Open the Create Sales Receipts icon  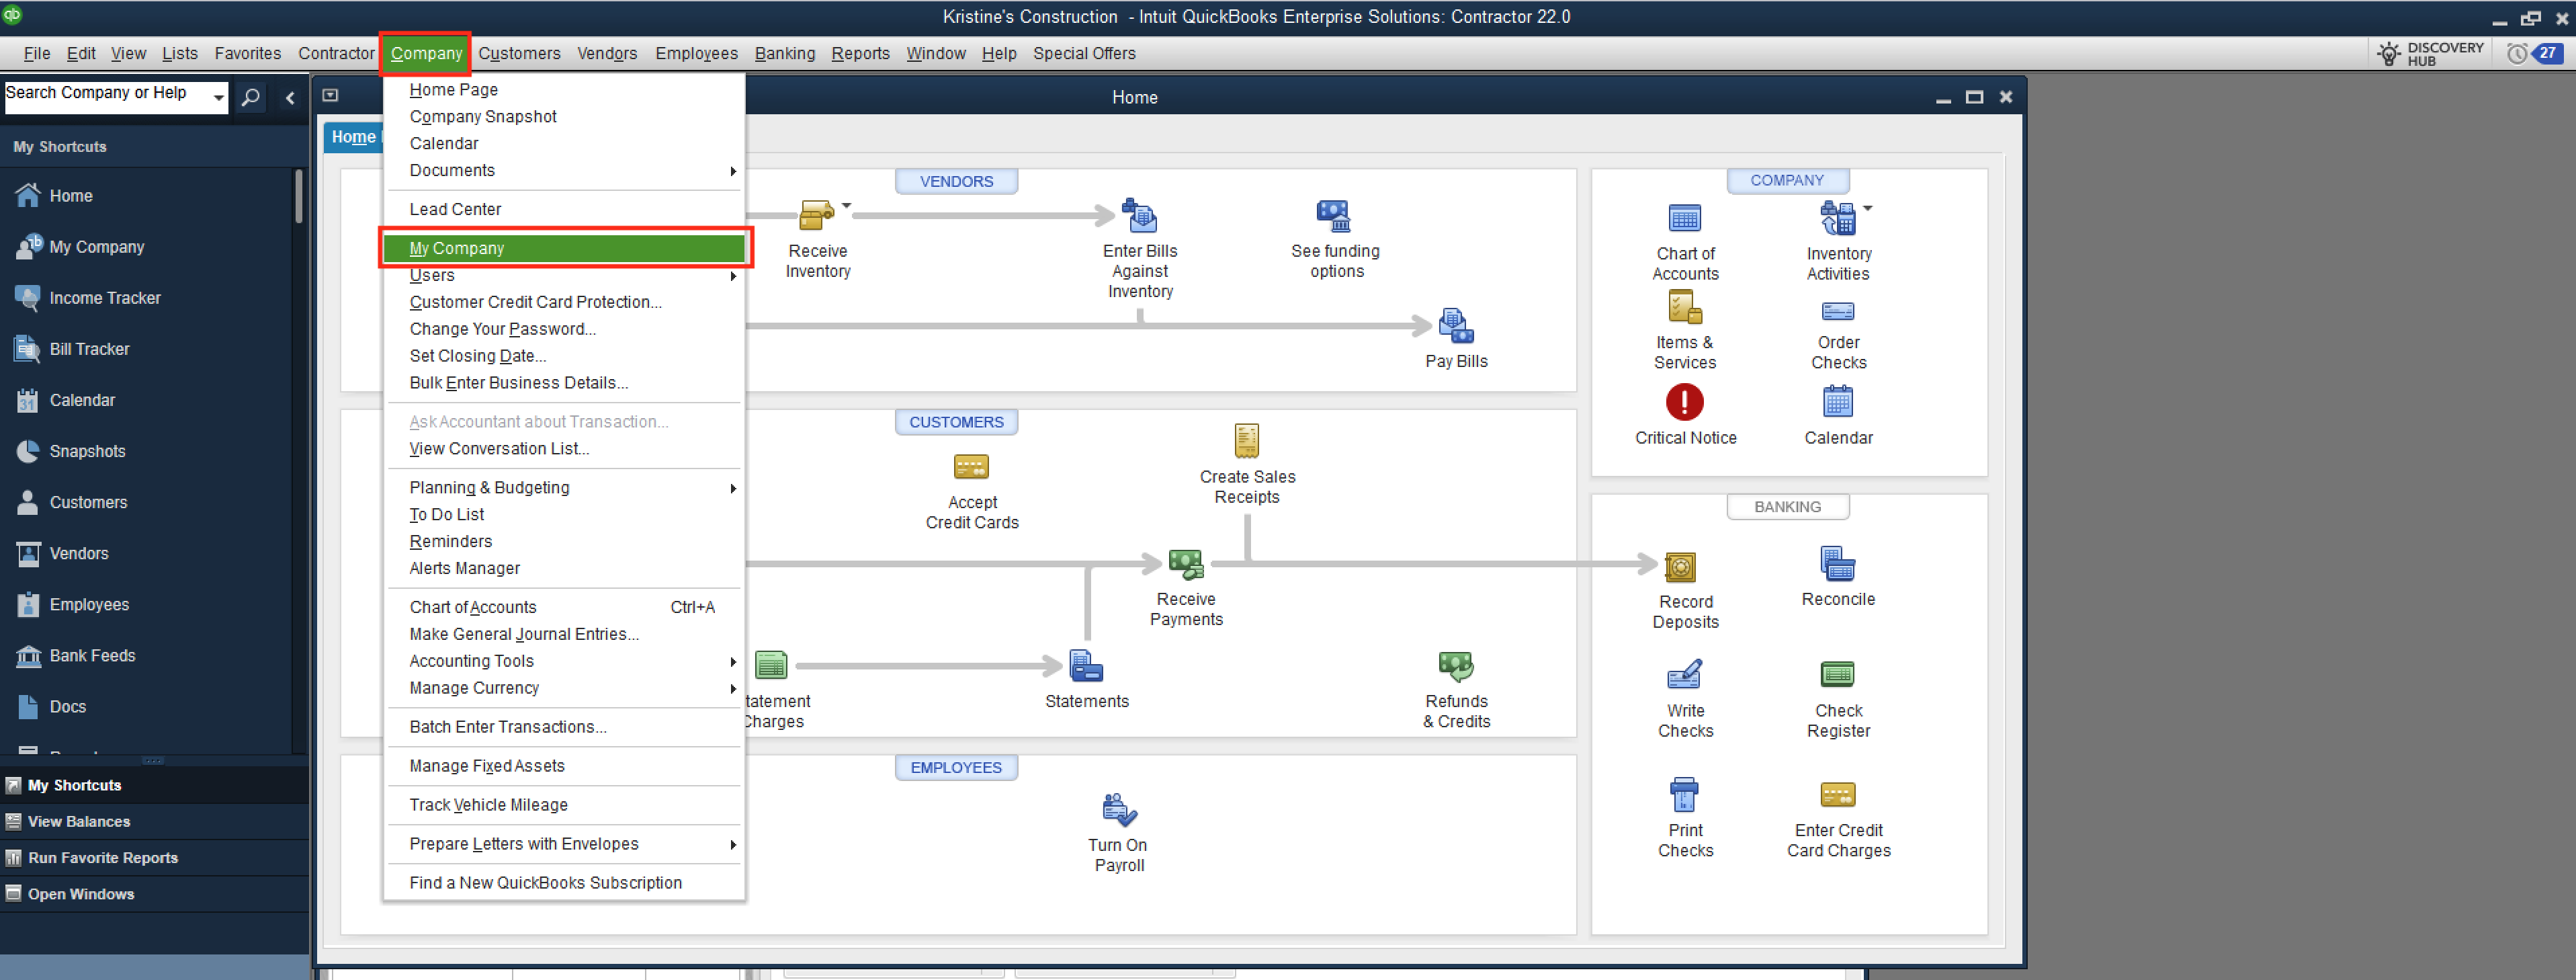click(x=1246, y=441)
